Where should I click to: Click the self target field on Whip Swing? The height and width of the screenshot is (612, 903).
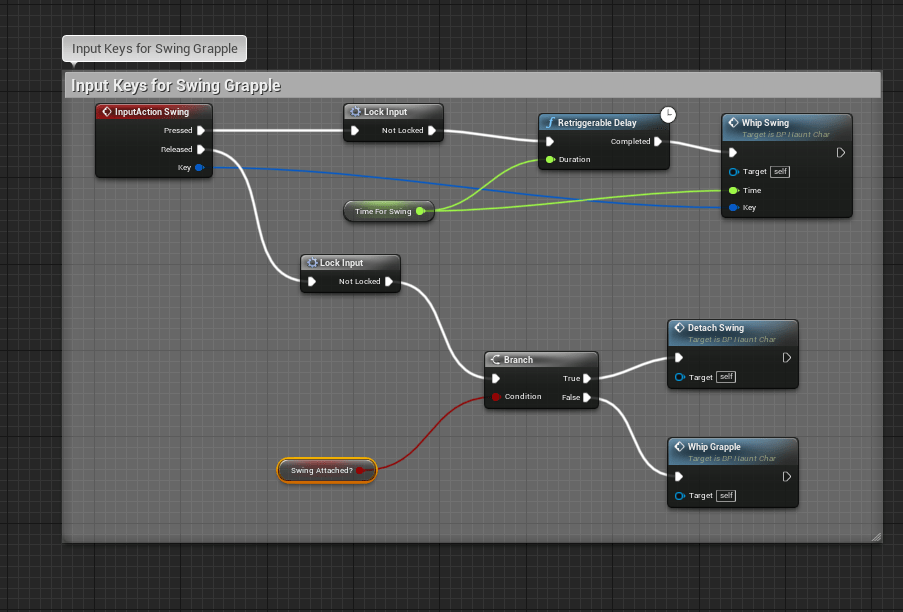point(781,172)
